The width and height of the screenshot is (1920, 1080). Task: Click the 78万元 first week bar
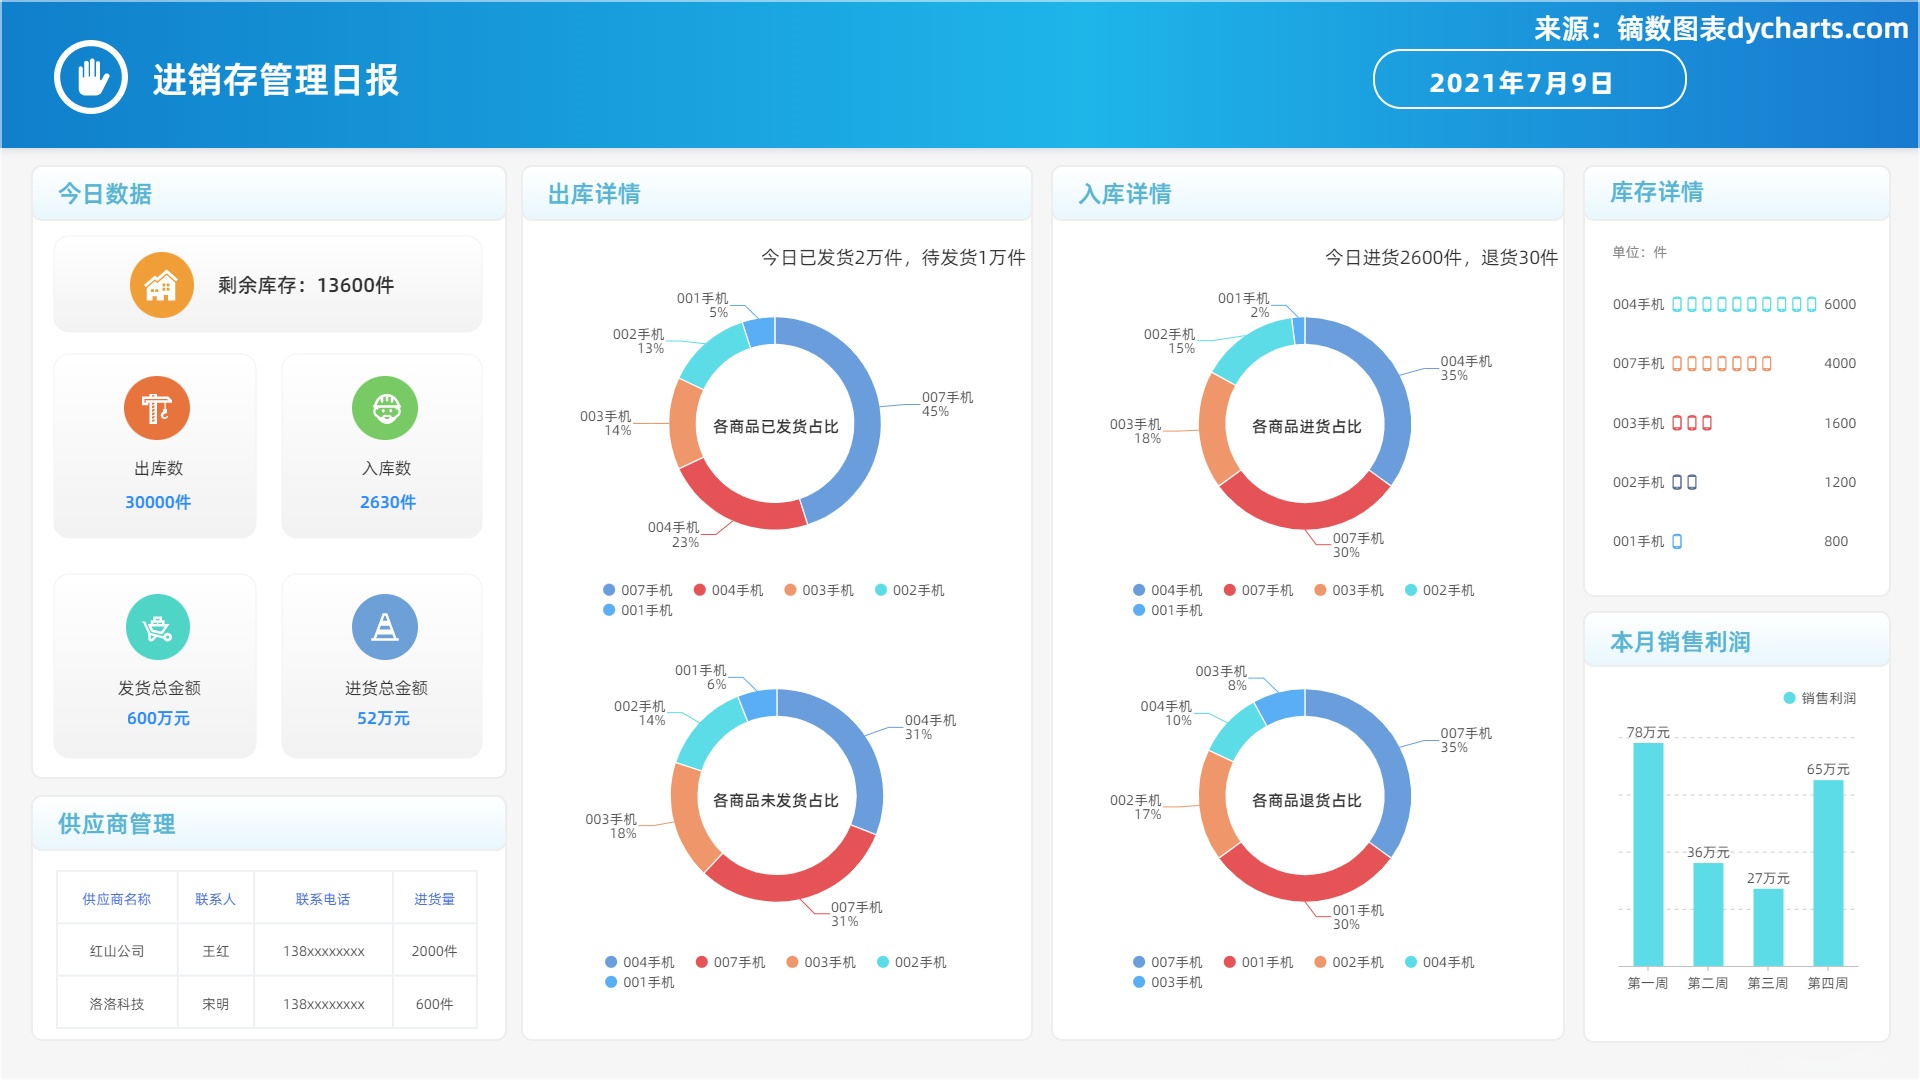(x=1647, y=855)
